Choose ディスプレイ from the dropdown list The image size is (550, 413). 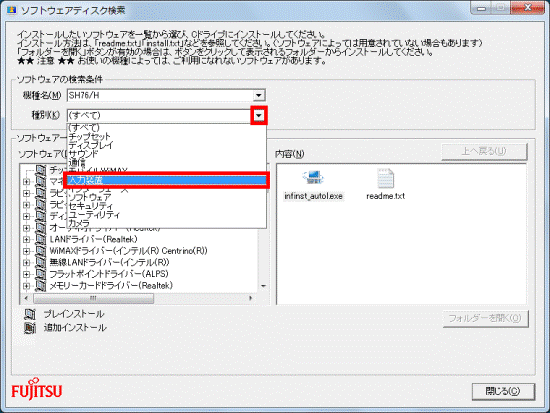tap(166, 145)
